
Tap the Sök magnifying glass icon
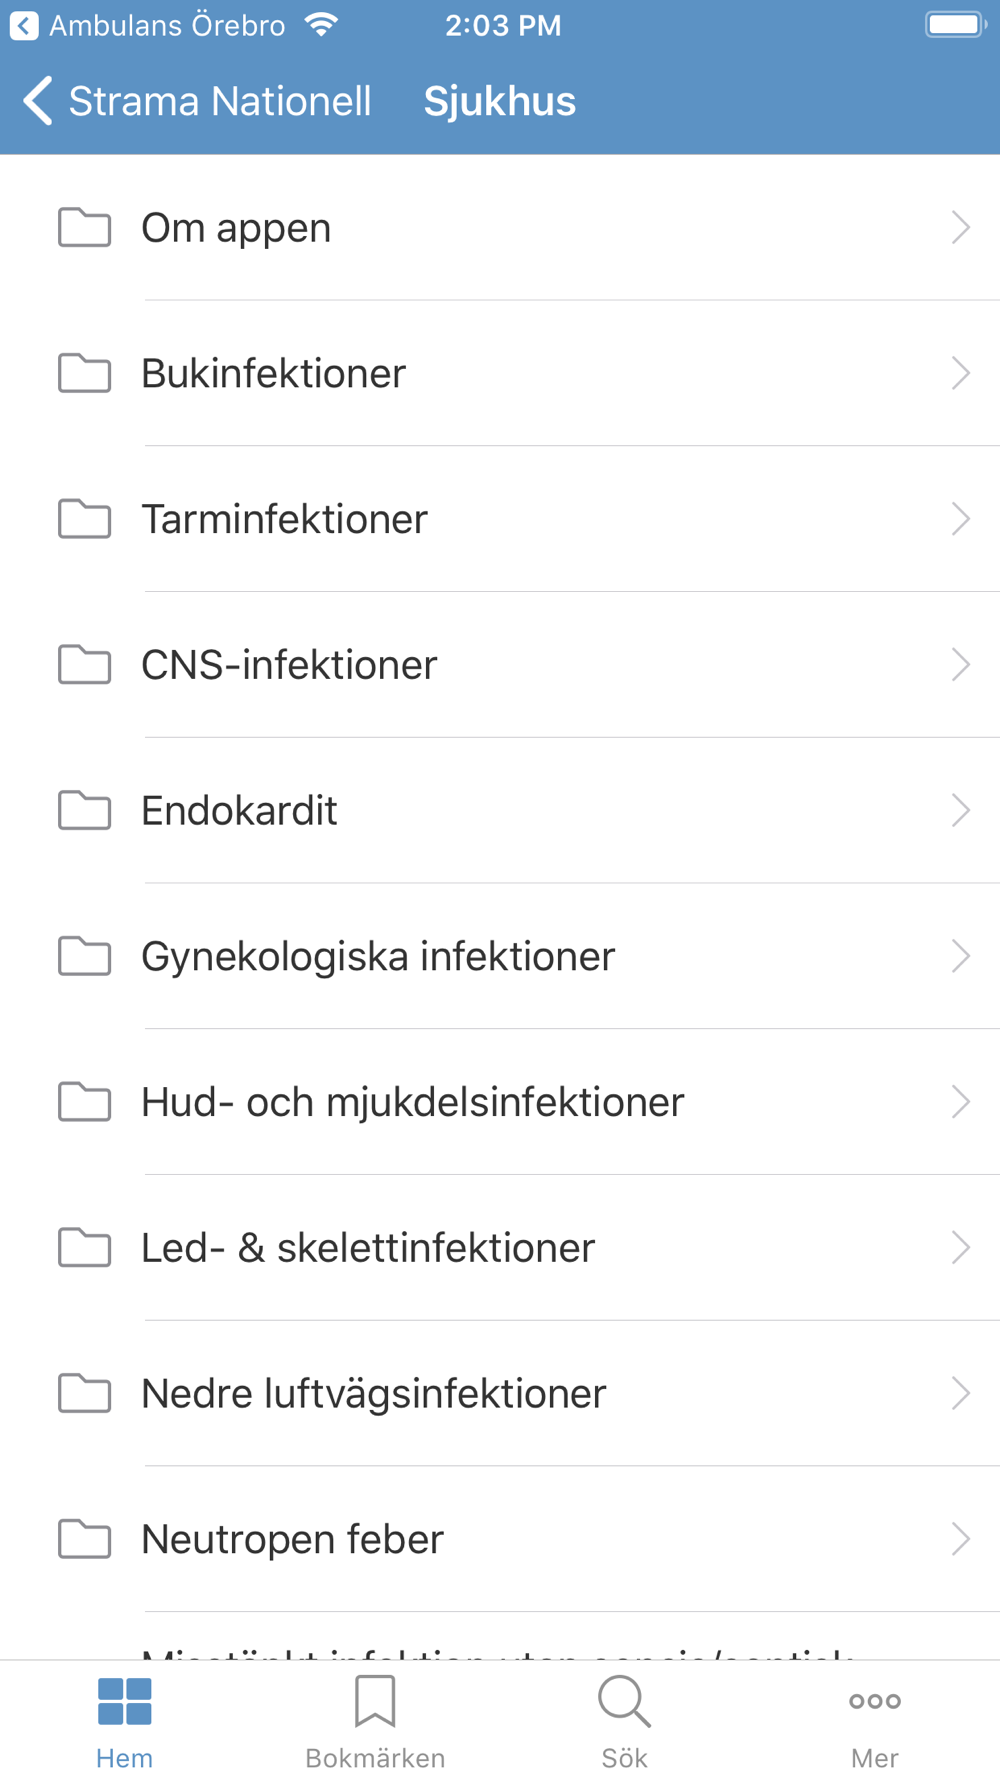pyautogui.click(x=624, y=1702)
